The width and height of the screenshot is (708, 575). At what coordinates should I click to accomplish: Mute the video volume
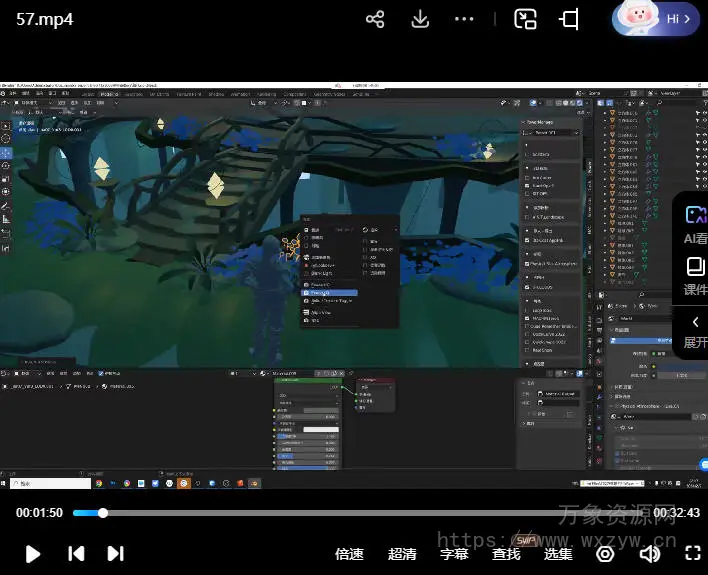650,553
